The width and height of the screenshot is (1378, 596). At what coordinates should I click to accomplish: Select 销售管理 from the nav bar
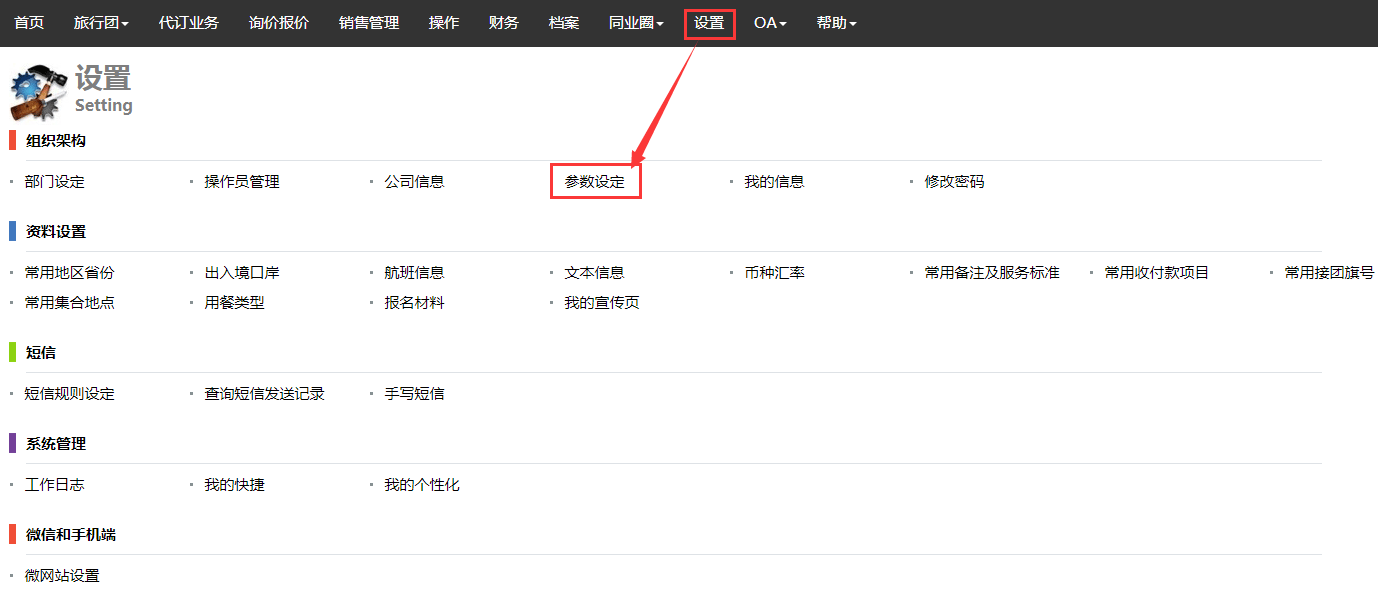pos(369,22)
